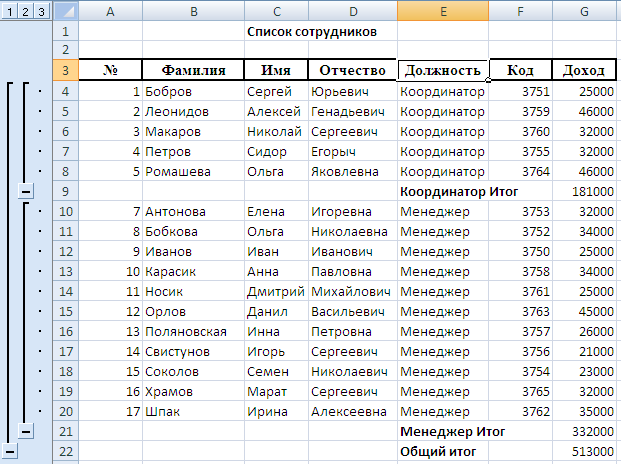
Task: Click the Отчество header cell
Action: pyautogui.click(x=353, y=70)
